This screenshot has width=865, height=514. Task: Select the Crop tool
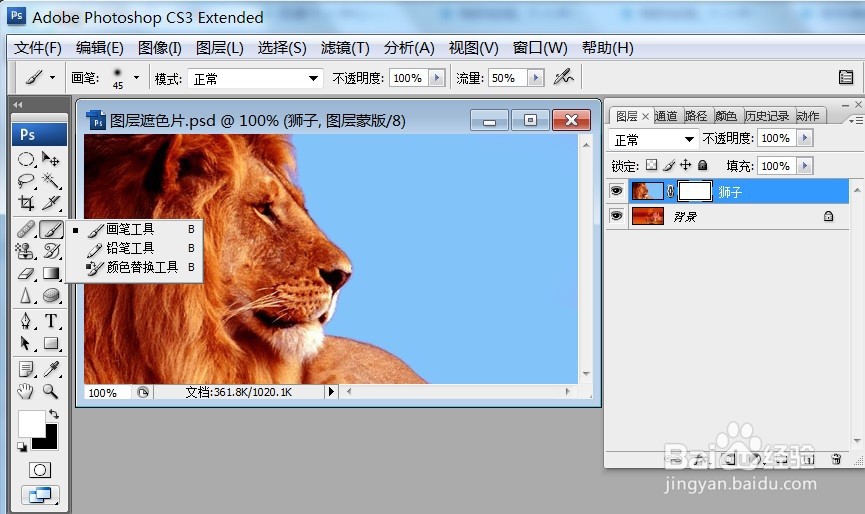[26, 203]
